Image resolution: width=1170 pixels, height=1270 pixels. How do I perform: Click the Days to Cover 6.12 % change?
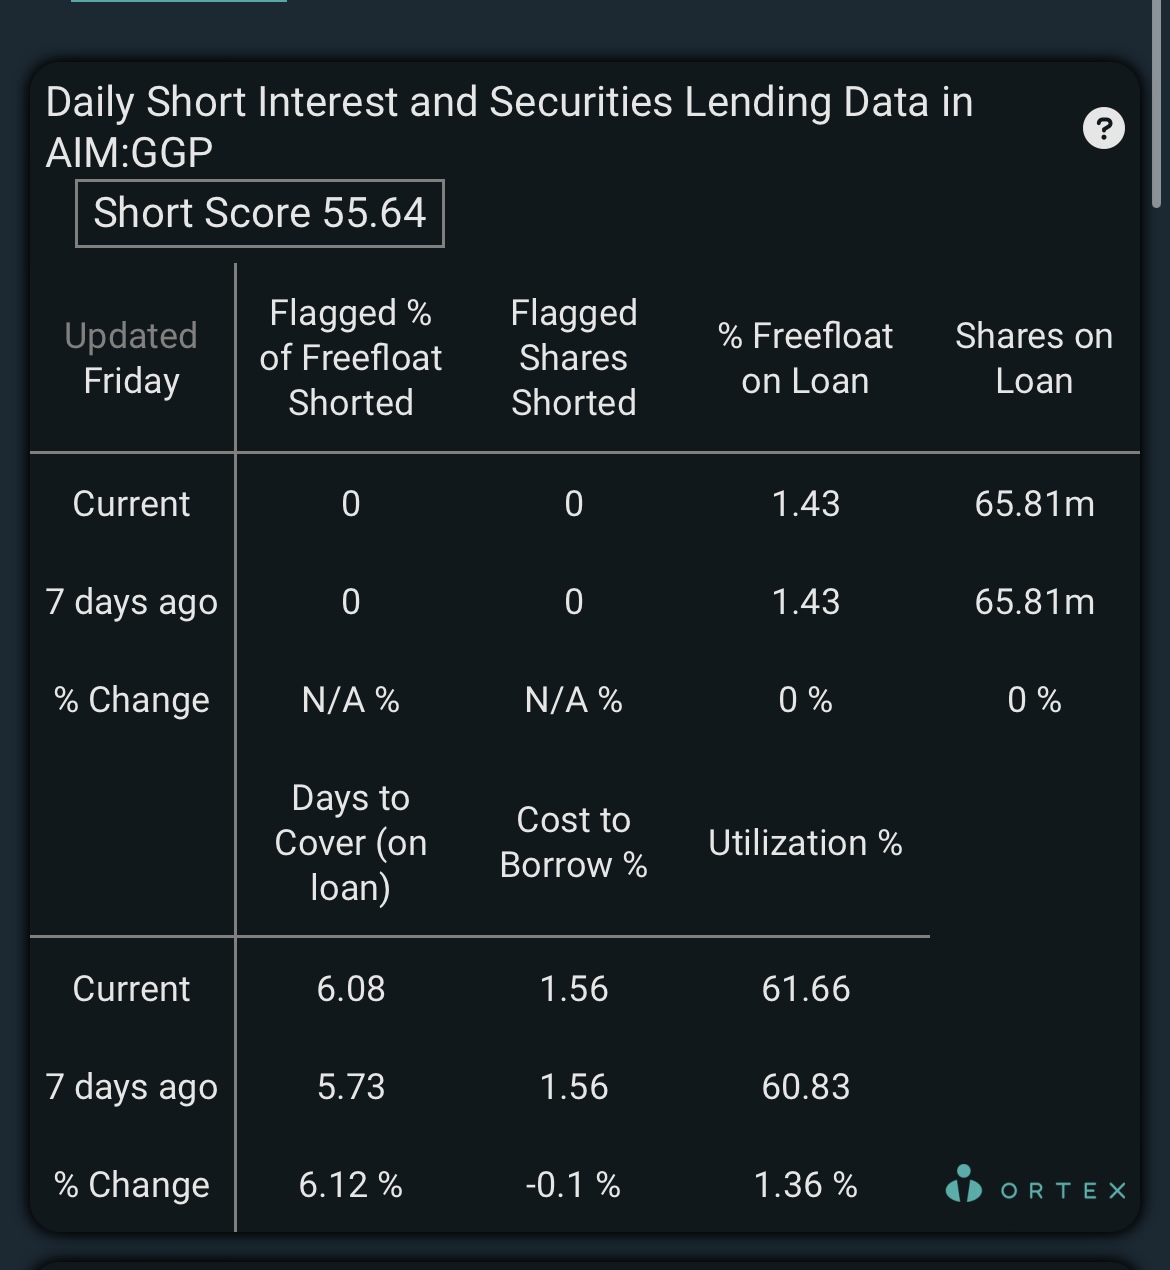(351, 1185)
